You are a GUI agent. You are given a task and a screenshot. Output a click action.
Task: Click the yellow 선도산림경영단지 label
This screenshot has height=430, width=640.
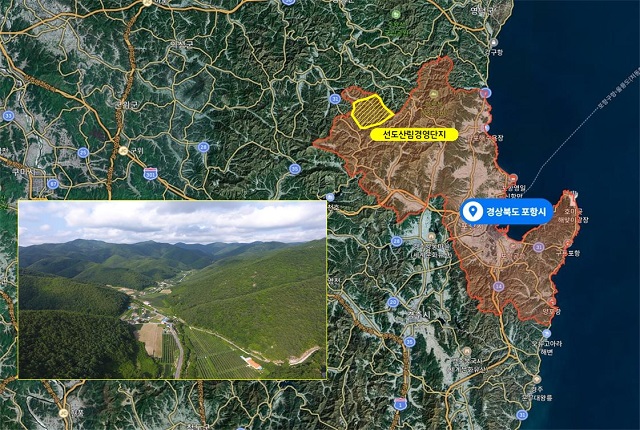tap(414, 135)
